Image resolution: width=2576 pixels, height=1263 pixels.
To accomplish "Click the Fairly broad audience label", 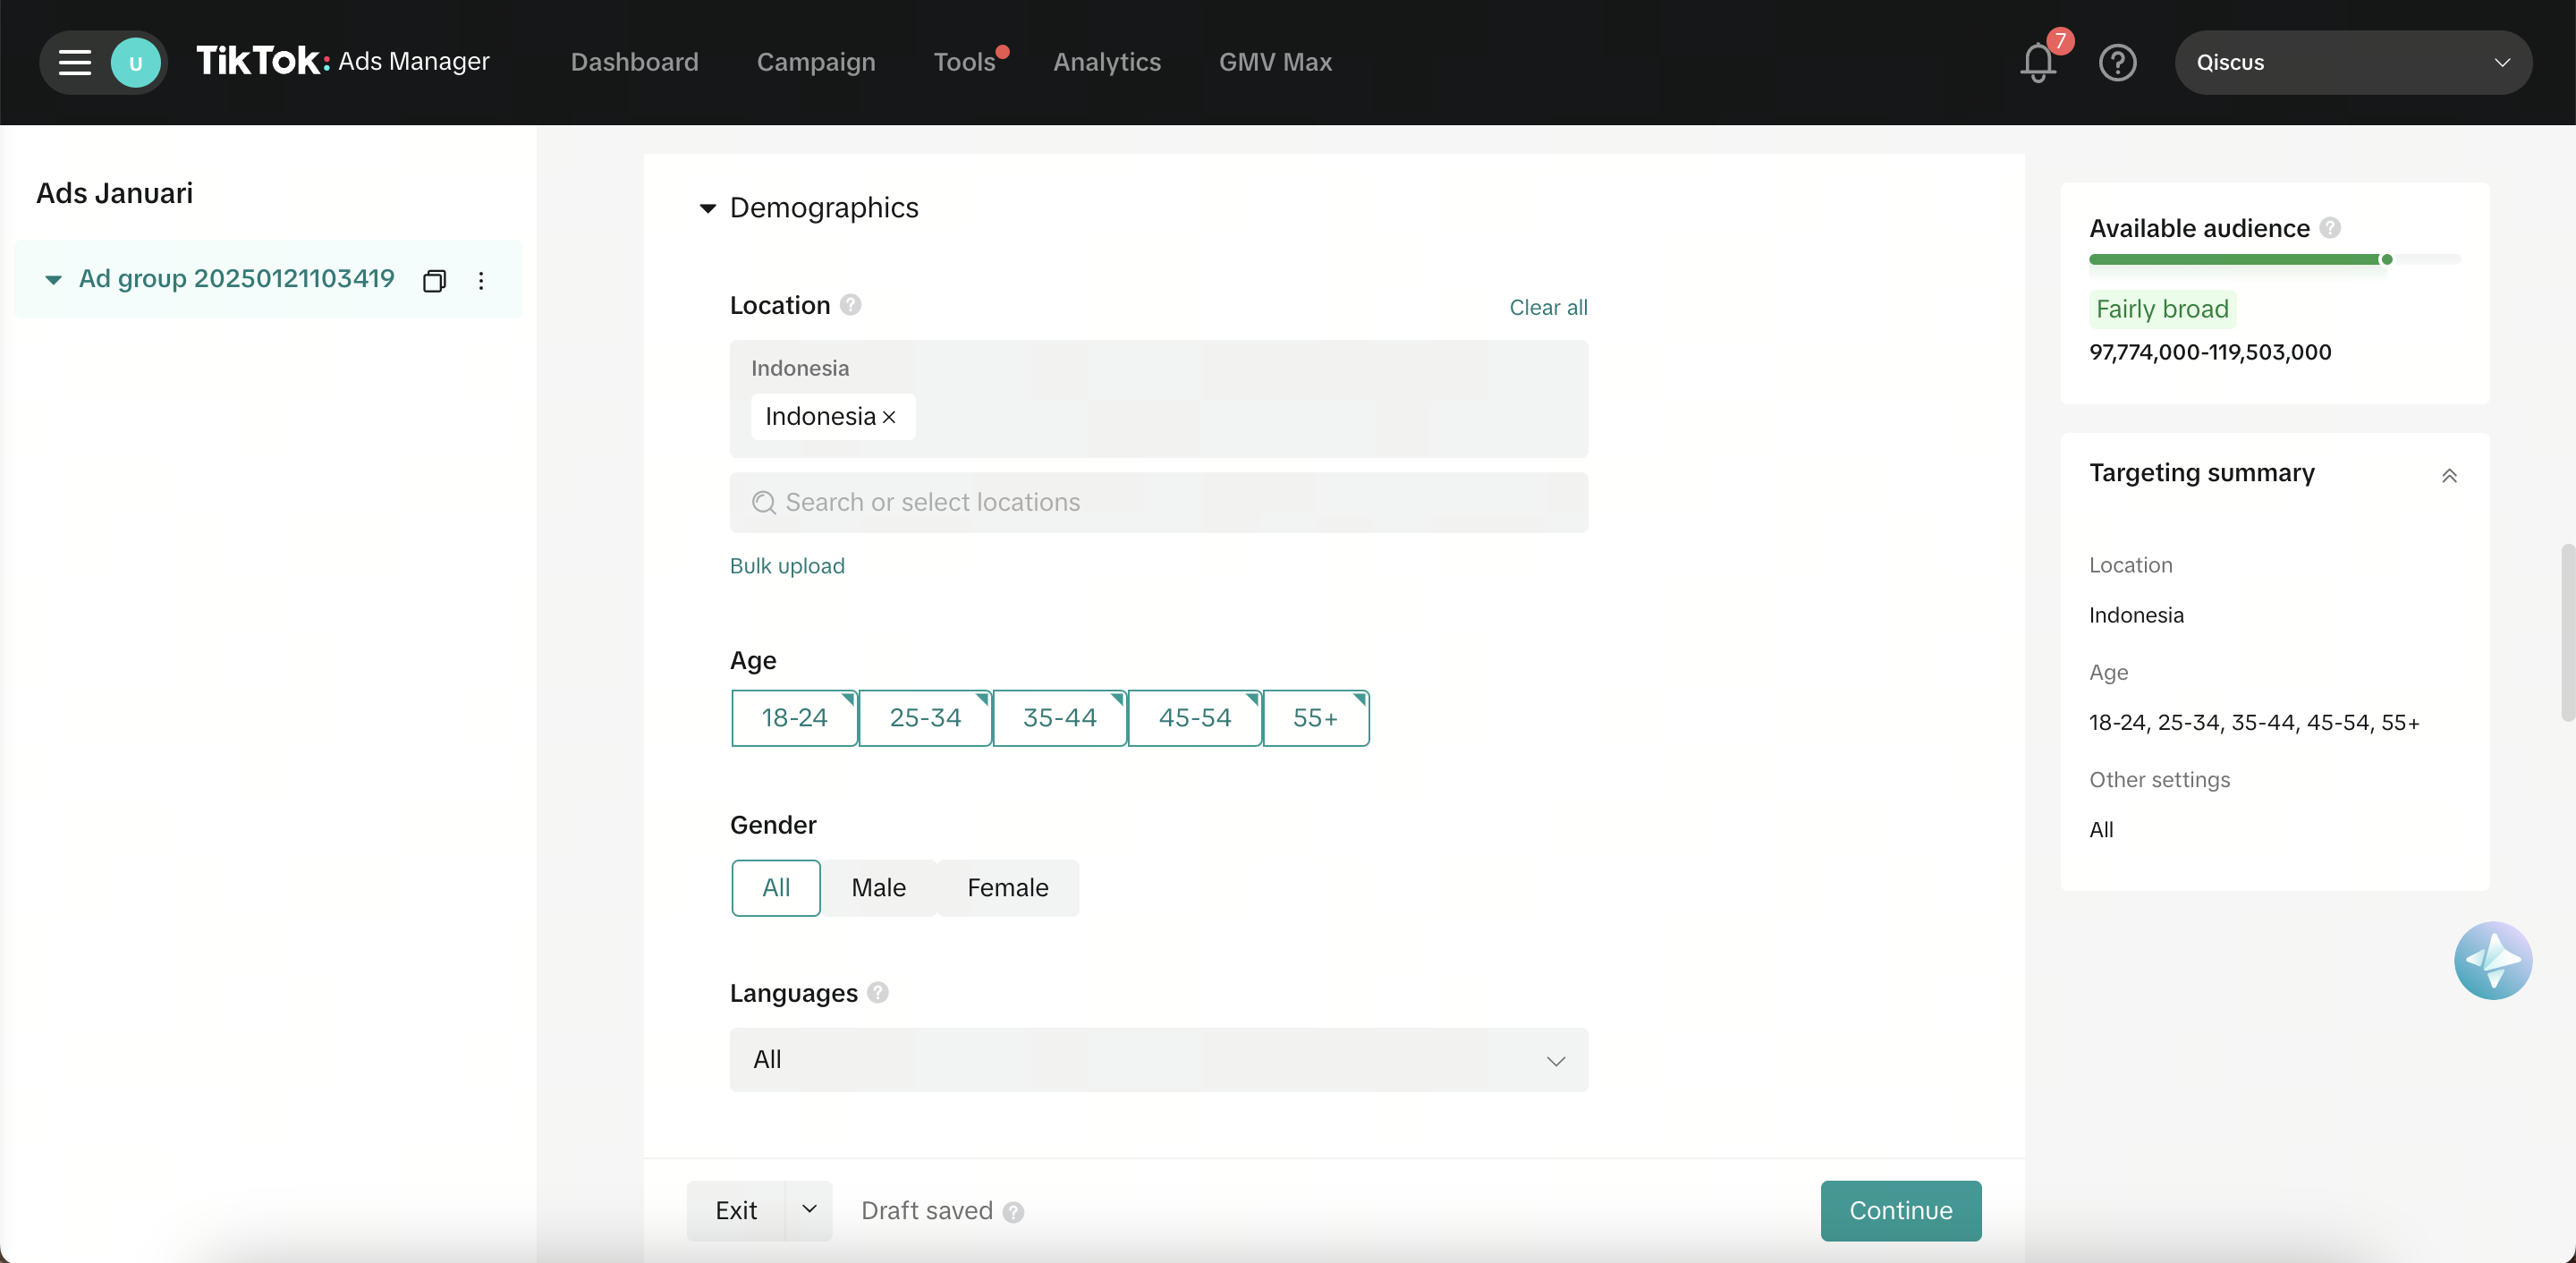I will (x=2162, y=309).
